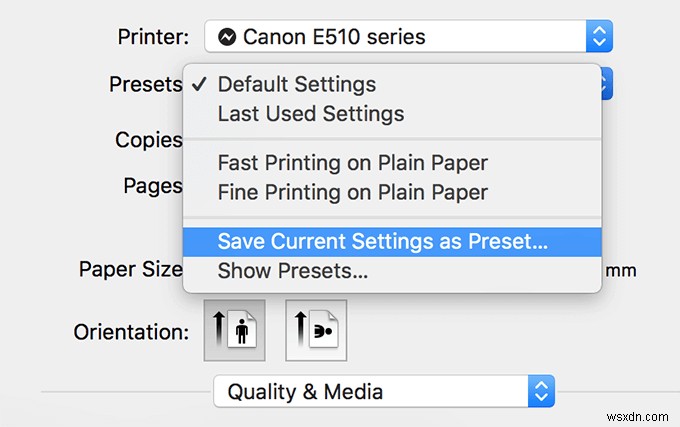This screenshot has height=427, width=680.
Task: Select the landscape orientation icon
Action: click(316, 330)
